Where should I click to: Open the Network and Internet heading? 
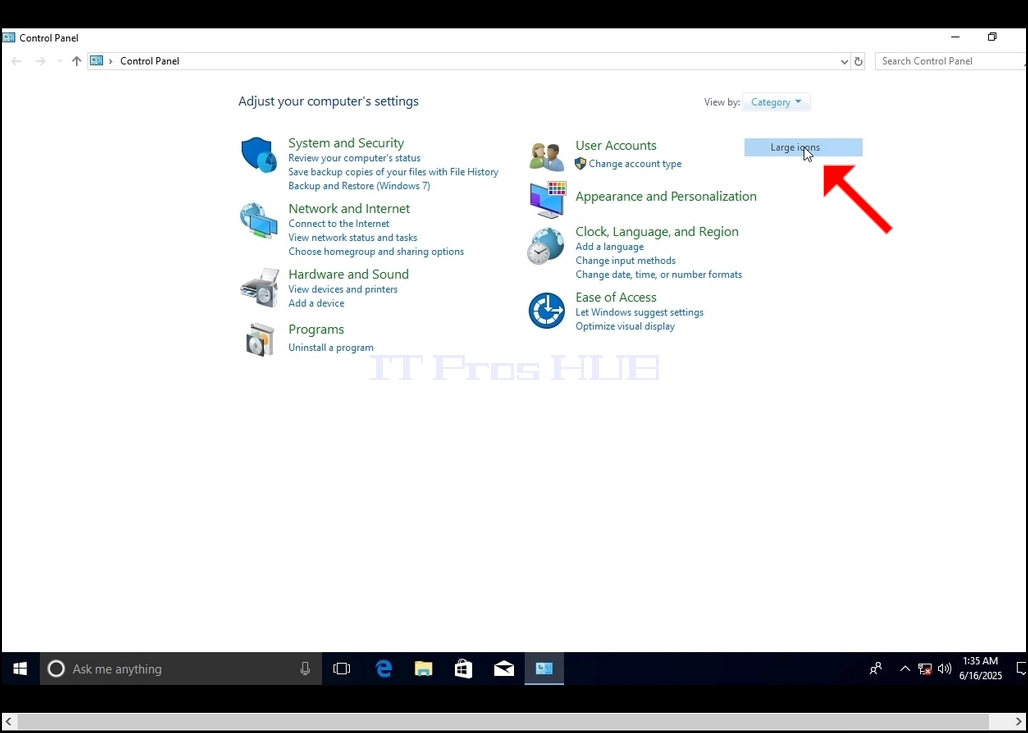click(349, 208)
